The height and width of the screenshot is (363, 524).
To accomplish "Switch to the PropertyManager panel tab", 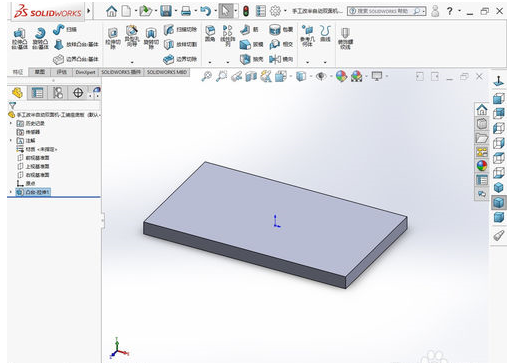I will pos(37,93).
